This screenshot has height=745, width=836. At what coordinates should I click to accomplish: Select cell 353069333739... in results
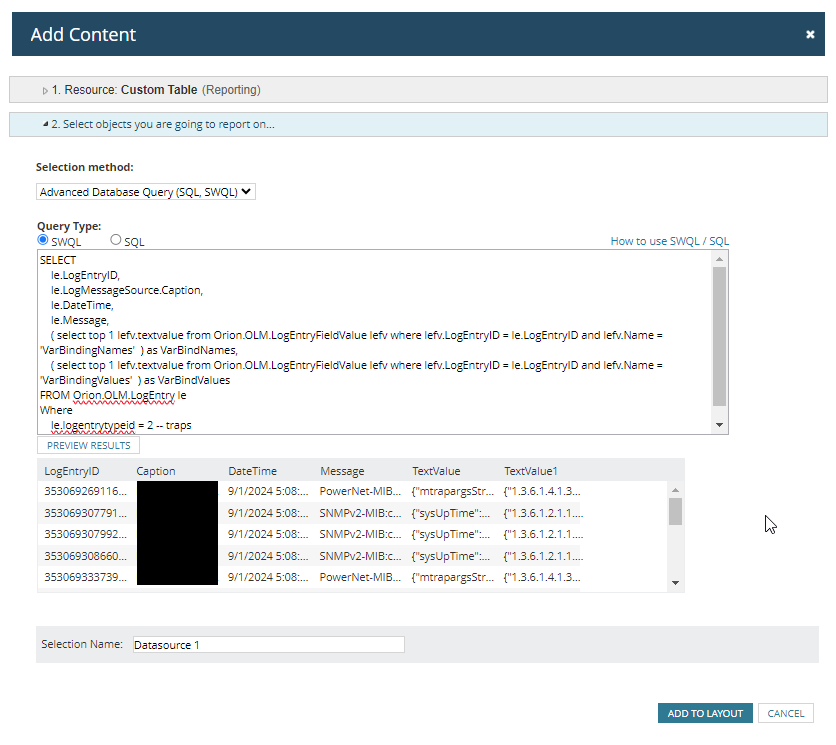85,578
